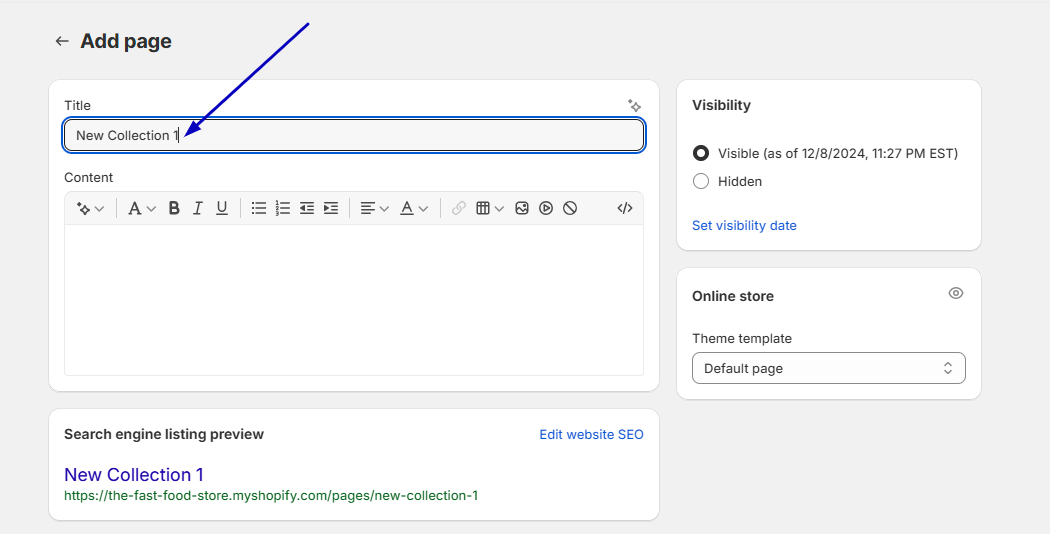Image resolution: width=1050 pixels, height=534 pixels.
Task: Click the Edit website SEO link
Action: [591, 435]
